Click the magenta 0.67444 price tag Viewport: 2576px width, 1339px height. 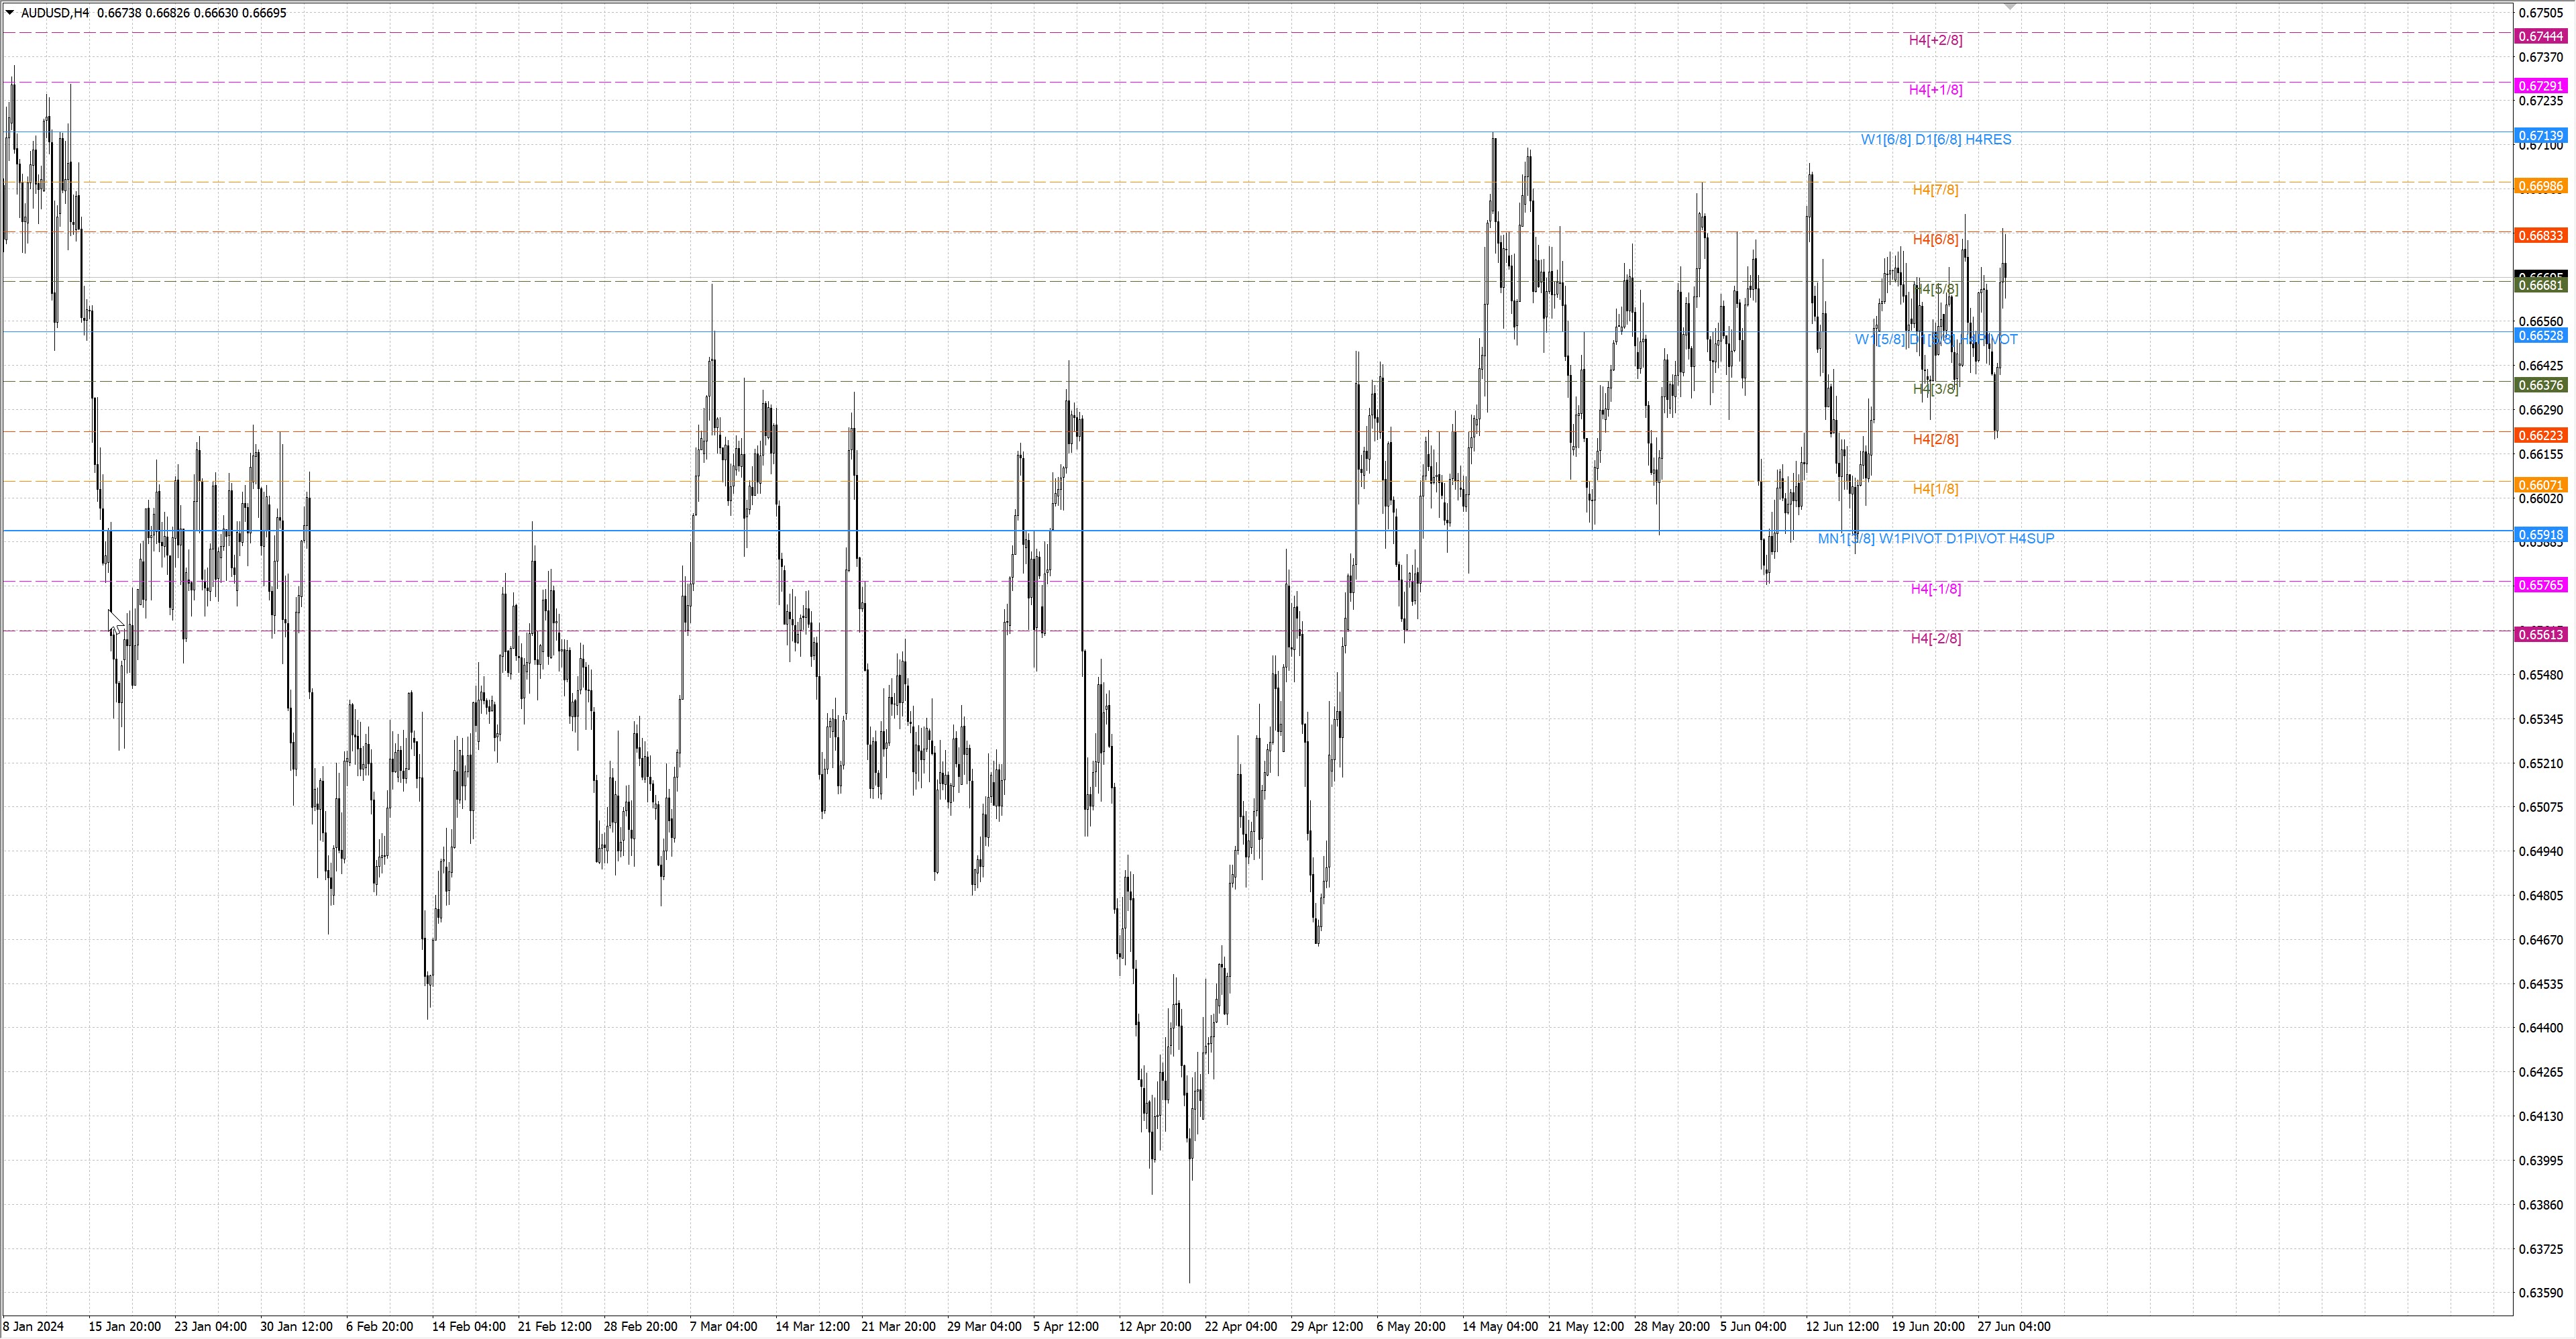point(2540,36)
